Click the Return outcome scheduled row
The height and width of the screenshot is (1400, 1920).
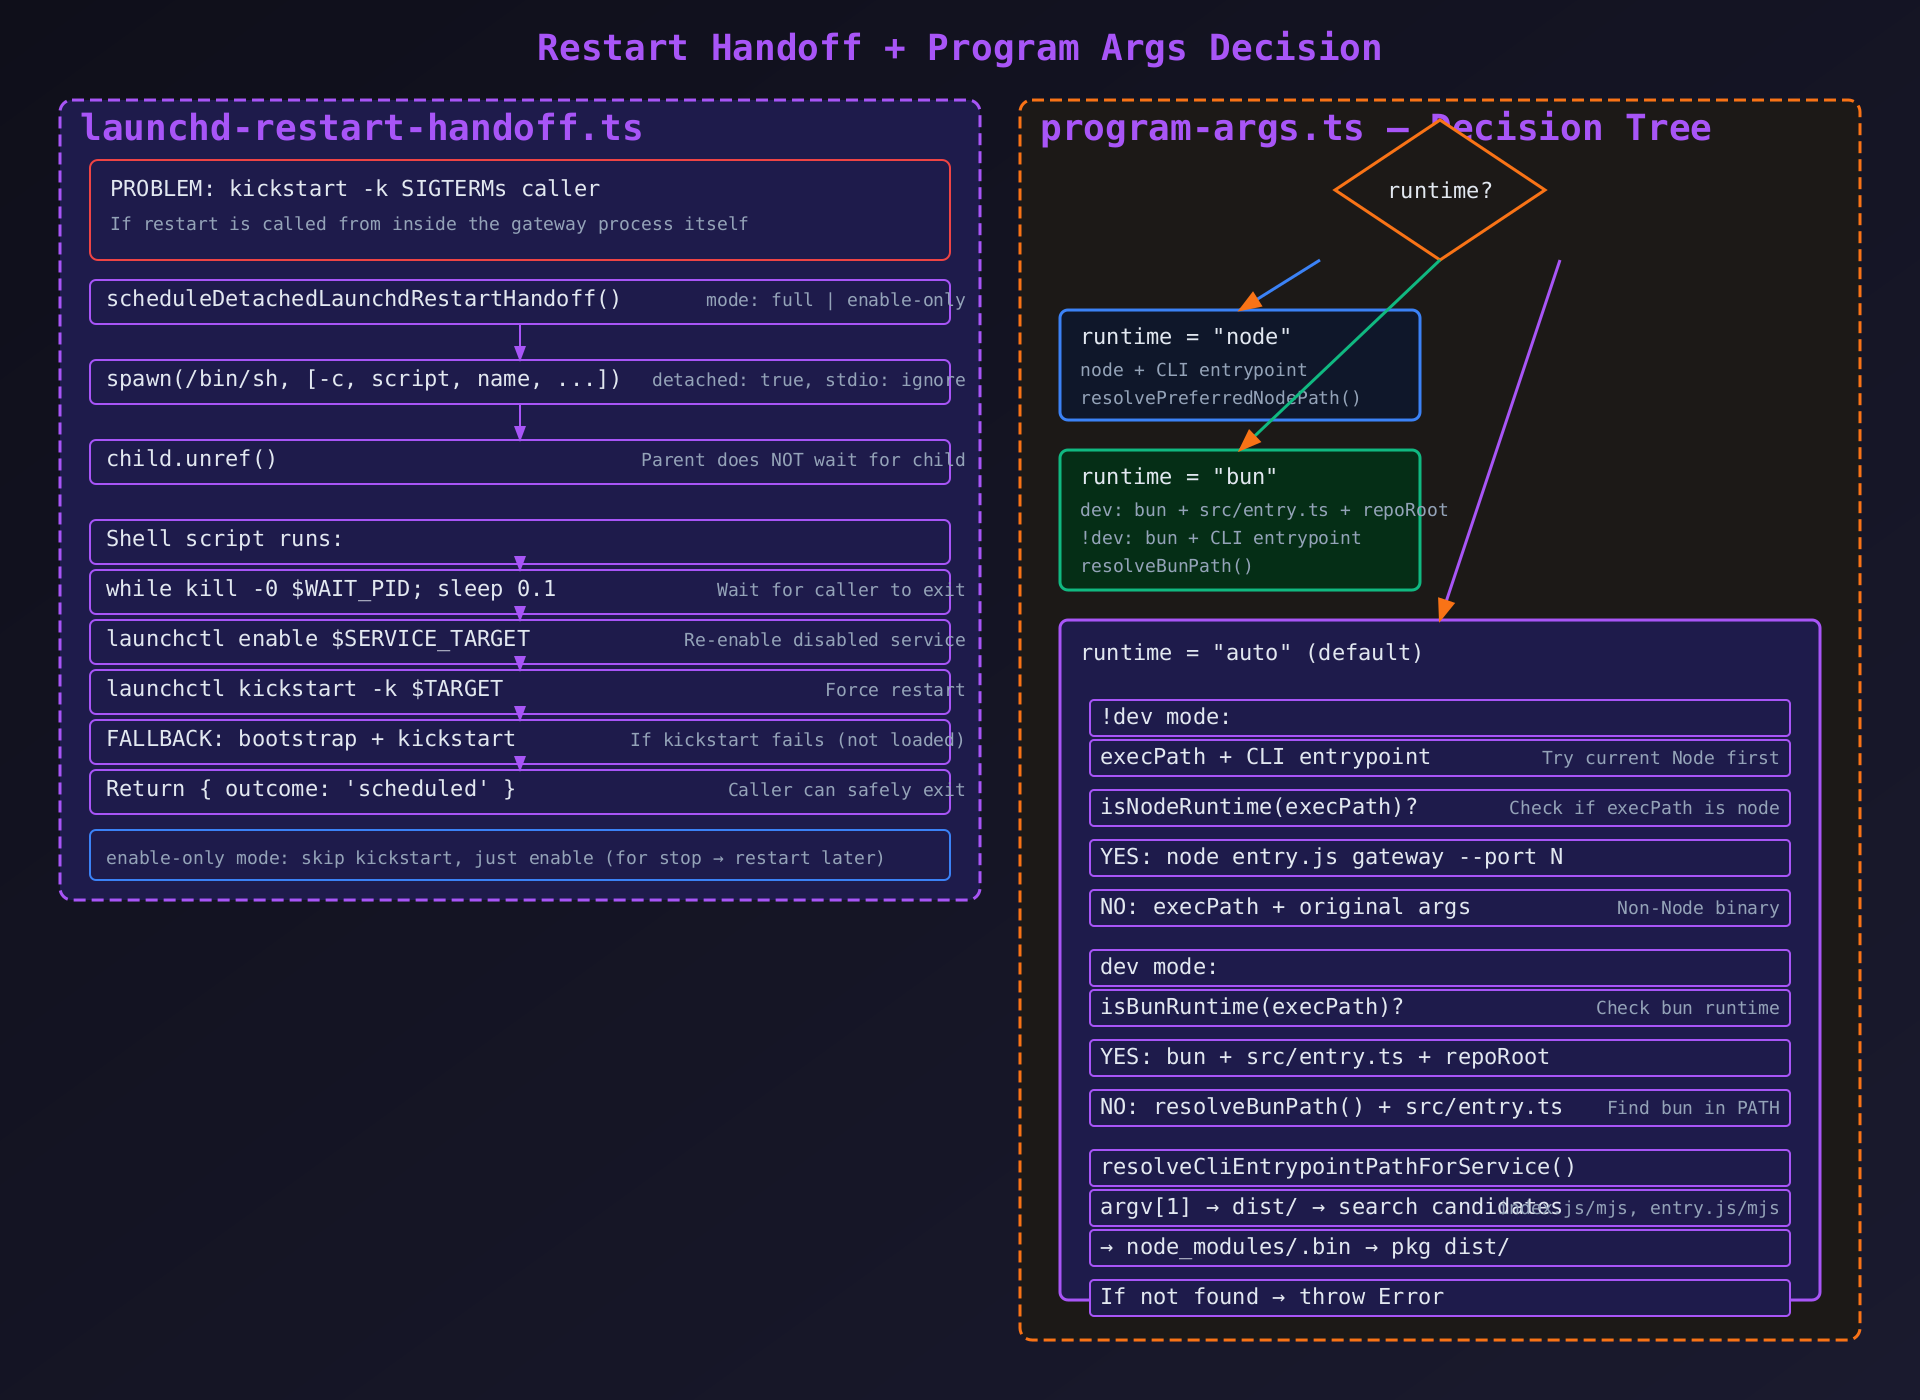tap(519, 790)
